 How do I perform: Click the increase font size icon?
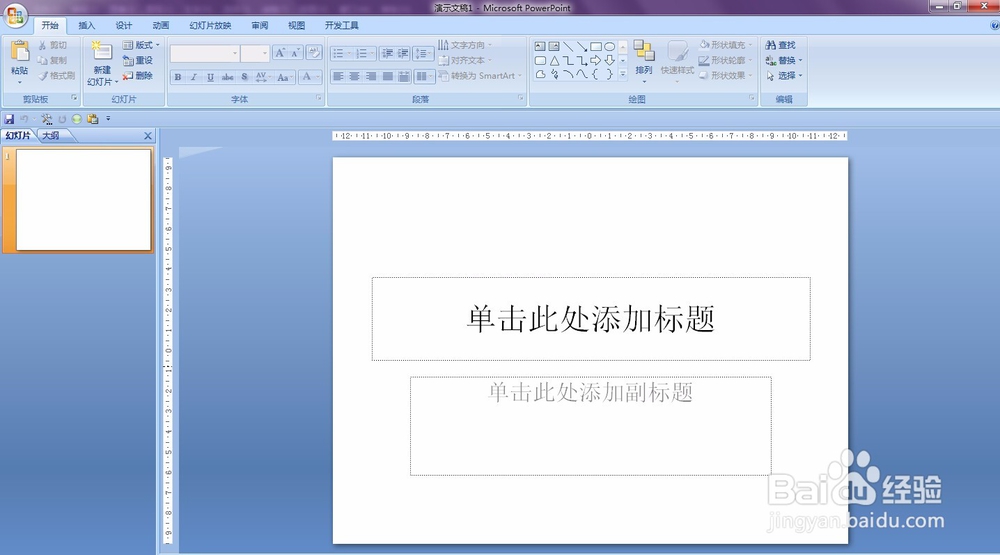point(280,53)
